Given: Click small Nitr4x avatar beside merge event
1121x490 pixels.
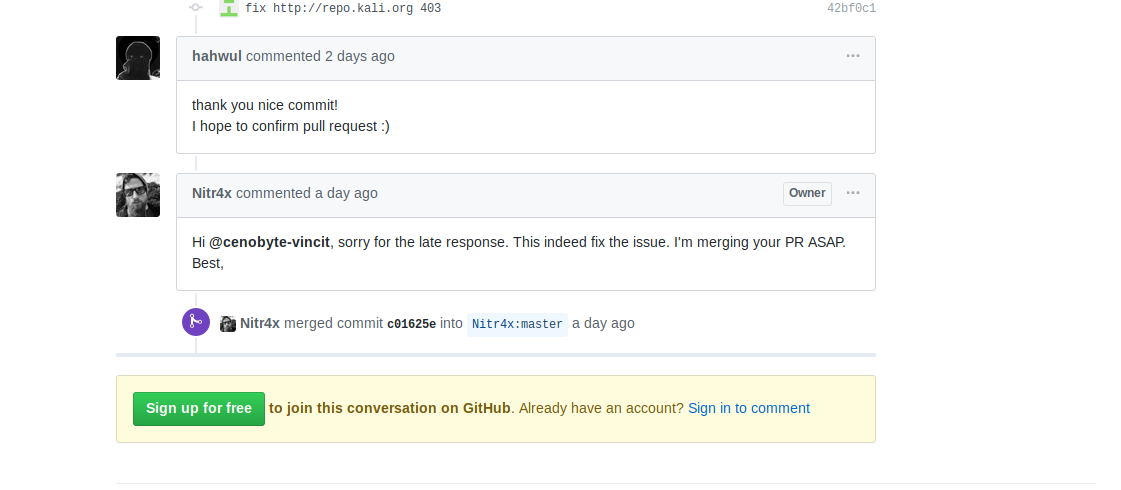Looking at the screenshot, I should click(228, 324).
